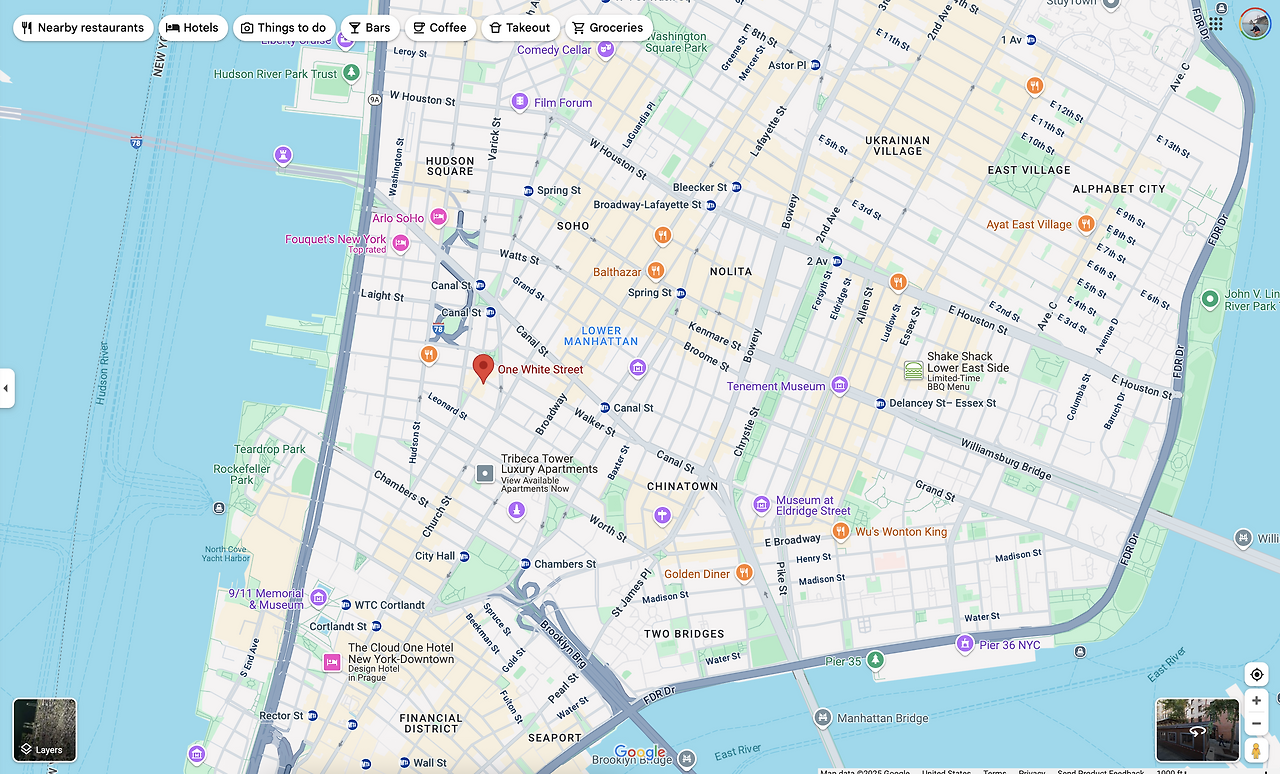Screen dimensions: 1280x774
Task: Open the Pier 36 NYC venue icon
Action: pos(964,645)
